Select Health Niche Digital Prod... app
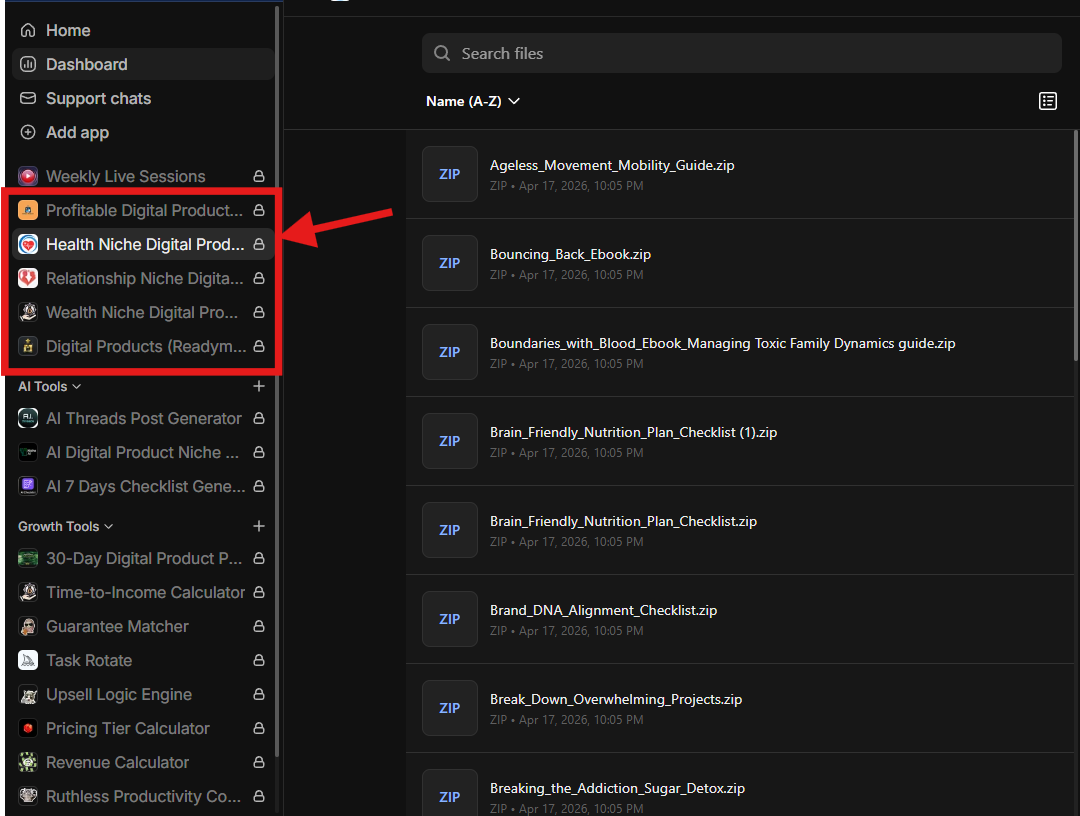Image resolution: width=1080 pixels, height=816 pixels. coord(143,244)
